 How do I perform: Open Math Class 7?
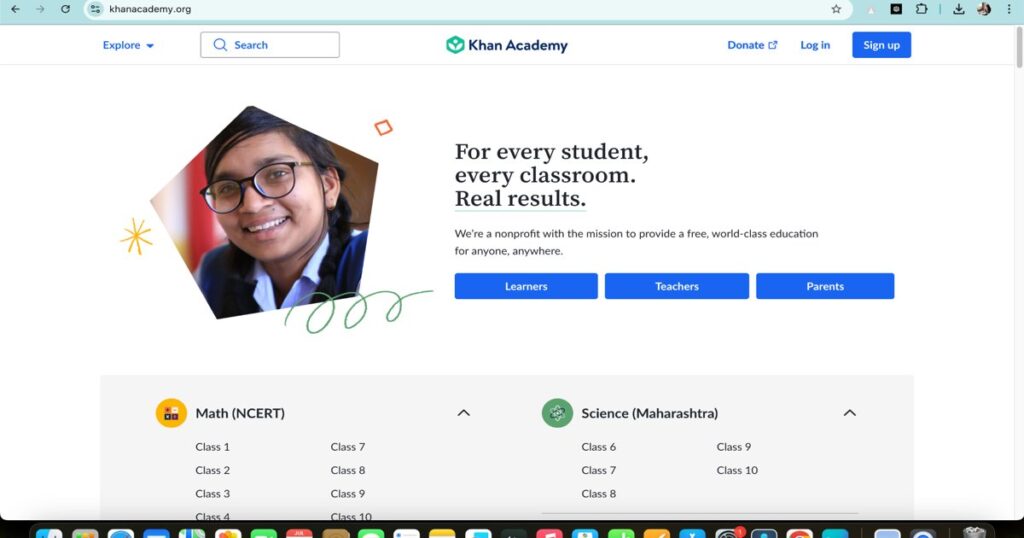(x=347, y=447)
